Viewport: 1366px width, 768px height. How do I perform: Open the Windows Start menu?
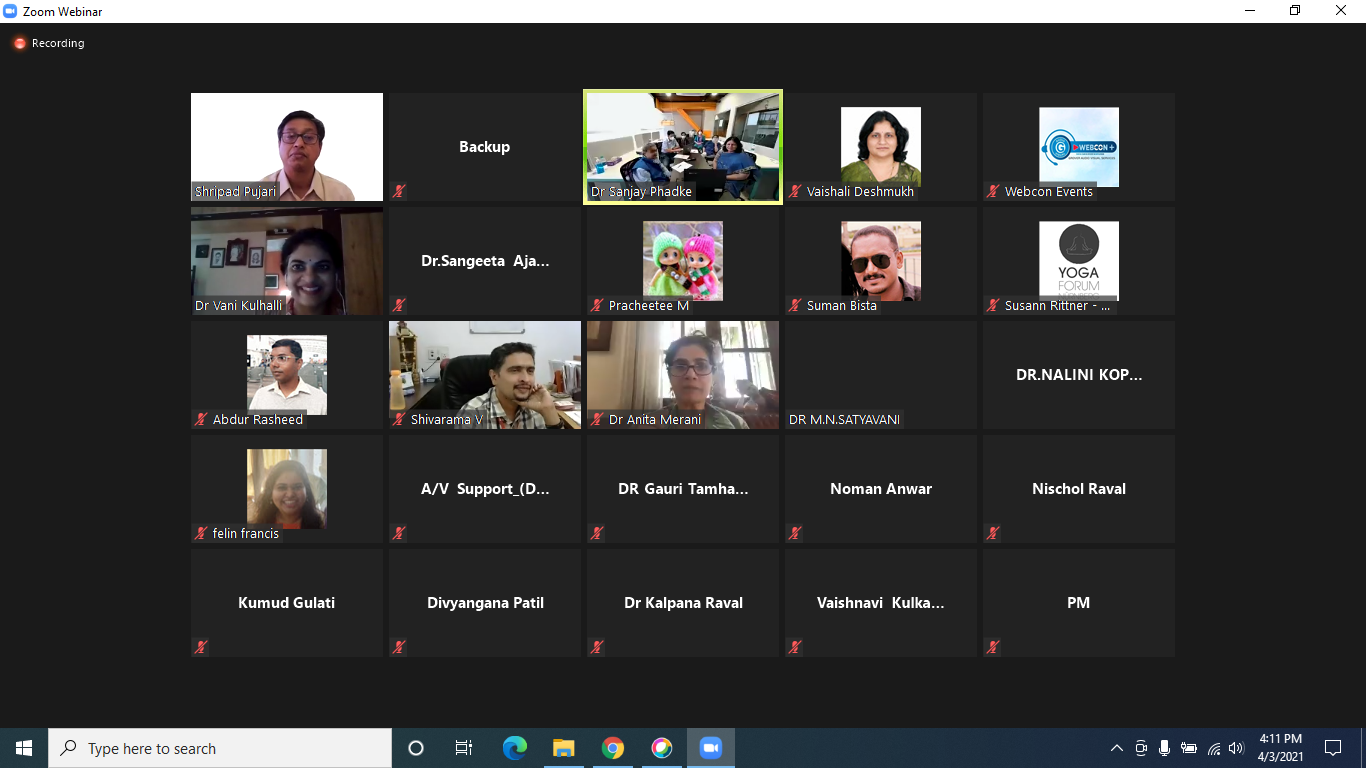click(x=24, y=748)
